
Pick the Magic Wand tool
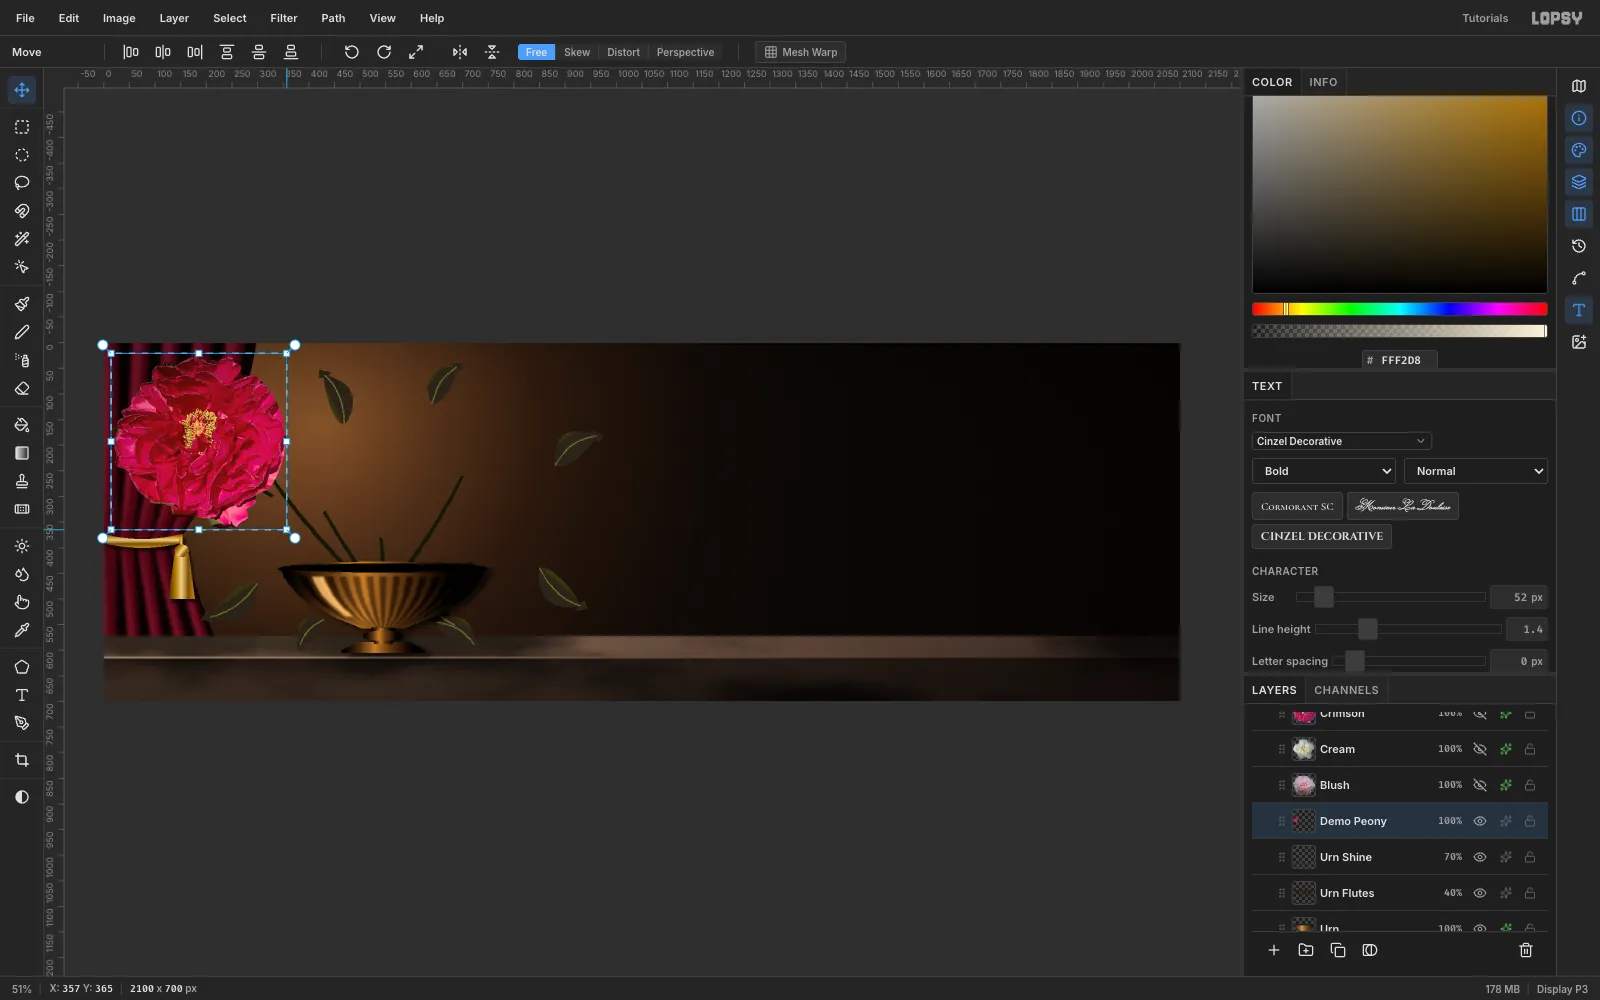[x=22, y=239]
